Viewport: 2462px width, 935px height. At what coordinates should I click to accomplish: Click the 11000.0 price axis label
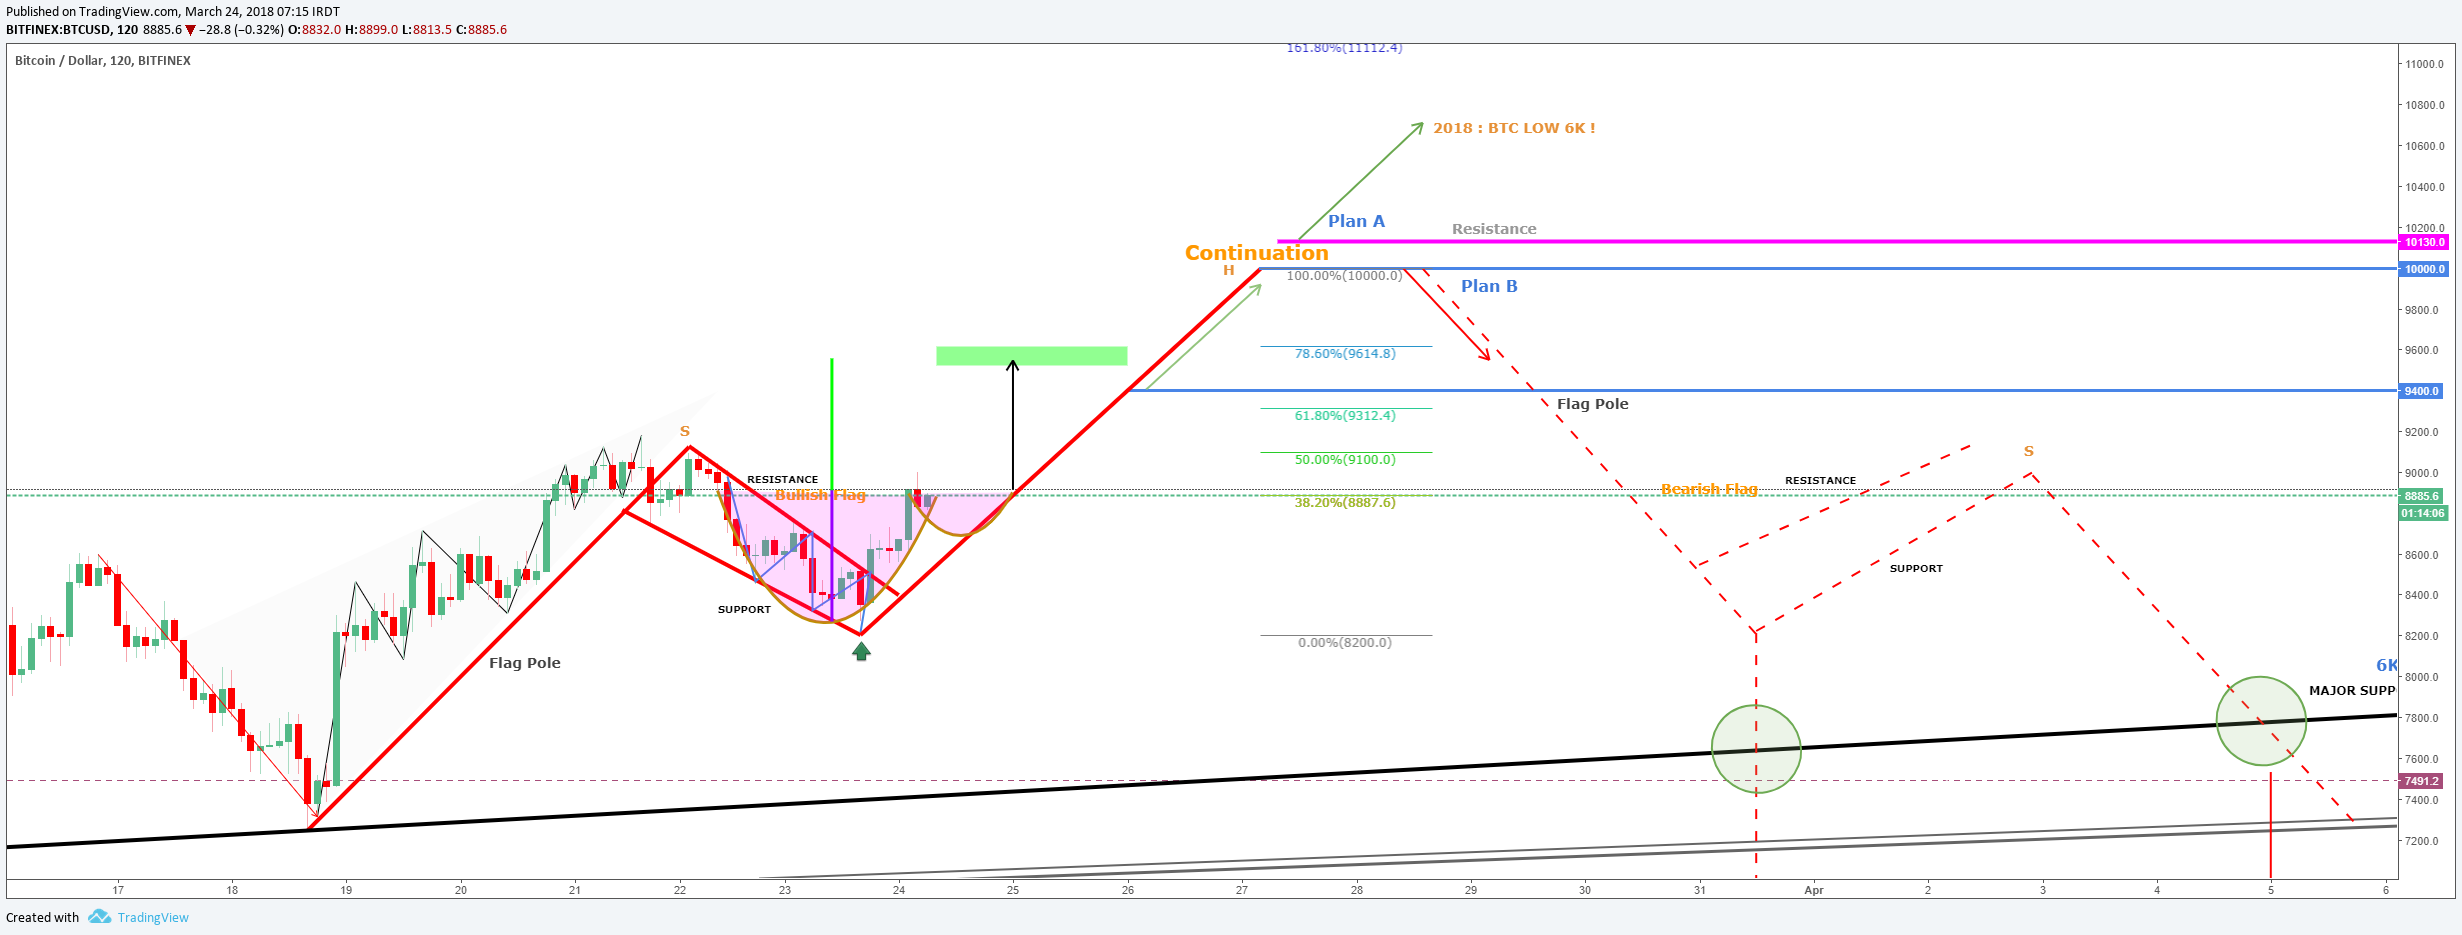click(2425, 64)
